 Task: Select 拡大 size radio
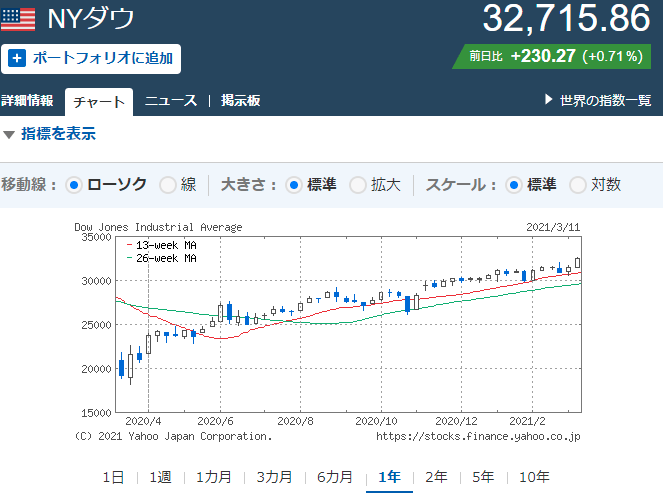[x=358, y=185]
